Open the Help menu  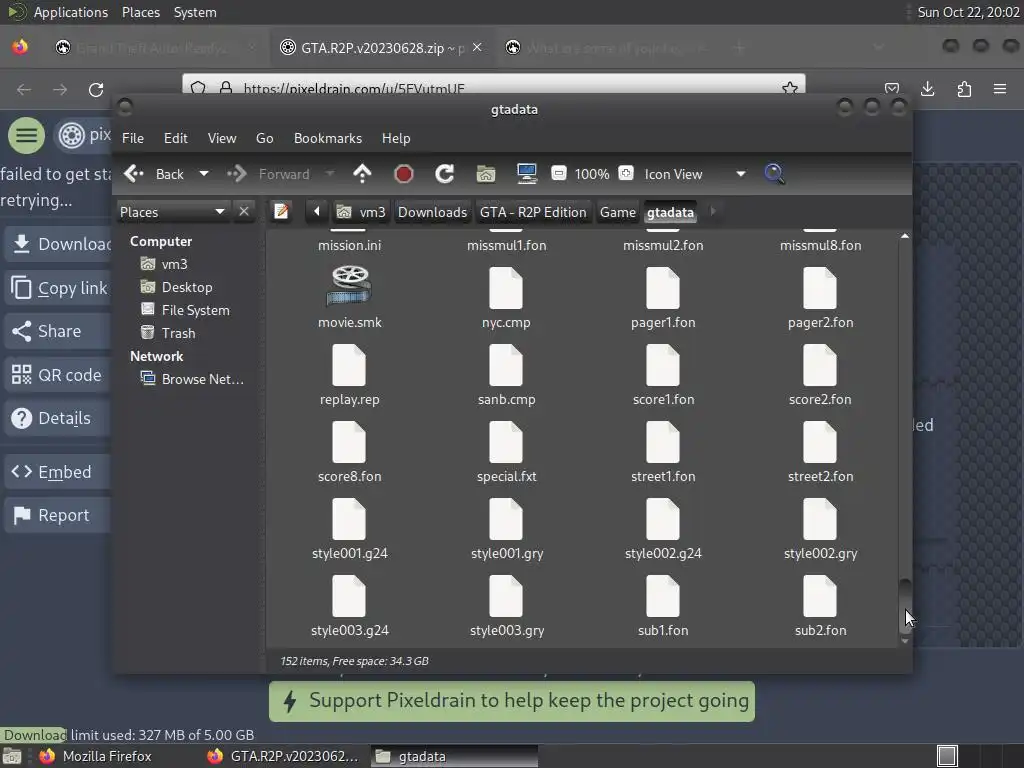[x=396, y=138]
